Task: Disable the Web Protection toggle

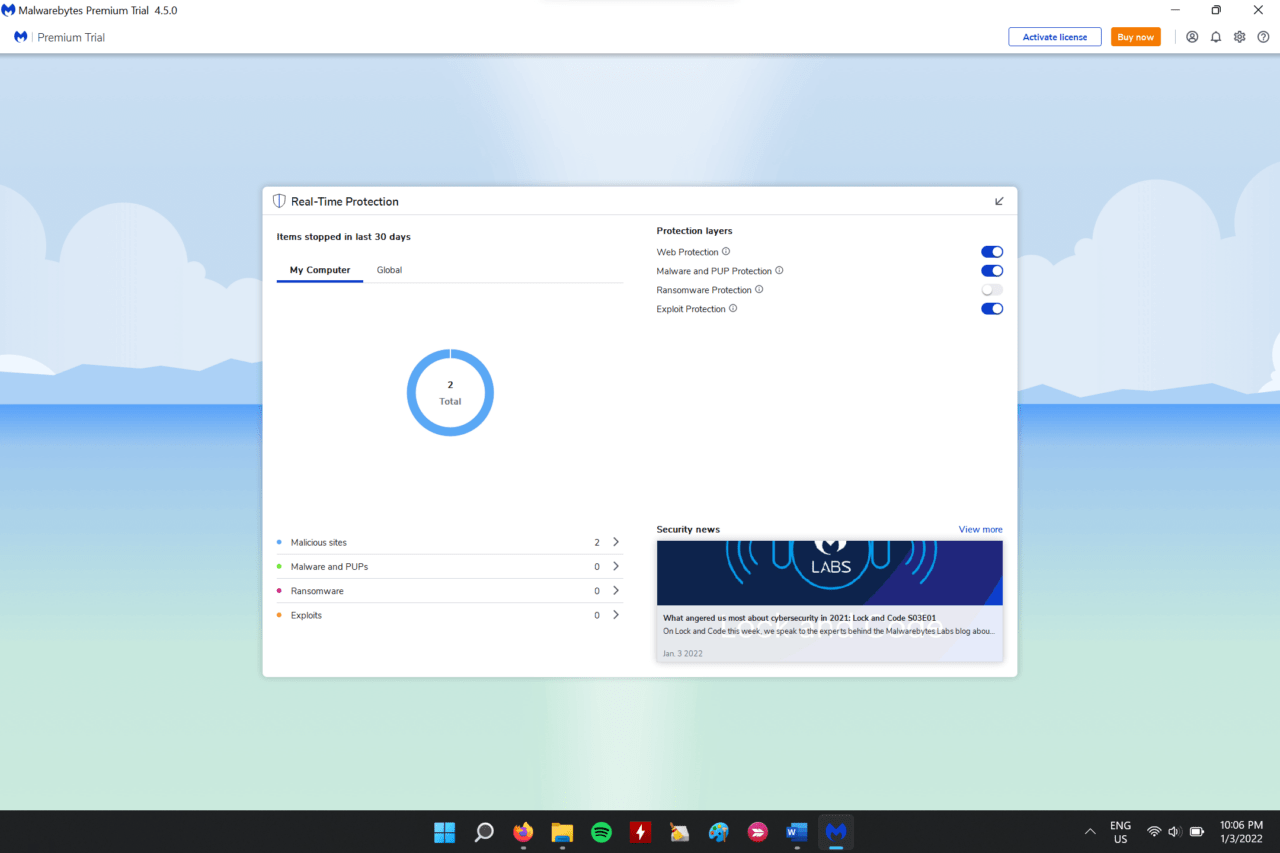Action: coord(991,252)
